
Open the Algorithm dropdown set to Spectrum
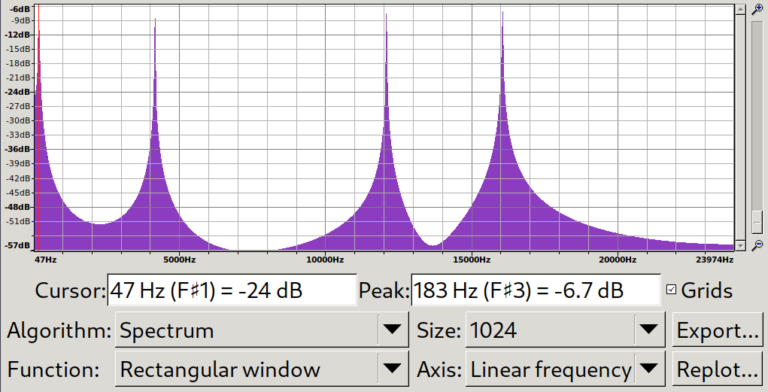click(262, 330)
